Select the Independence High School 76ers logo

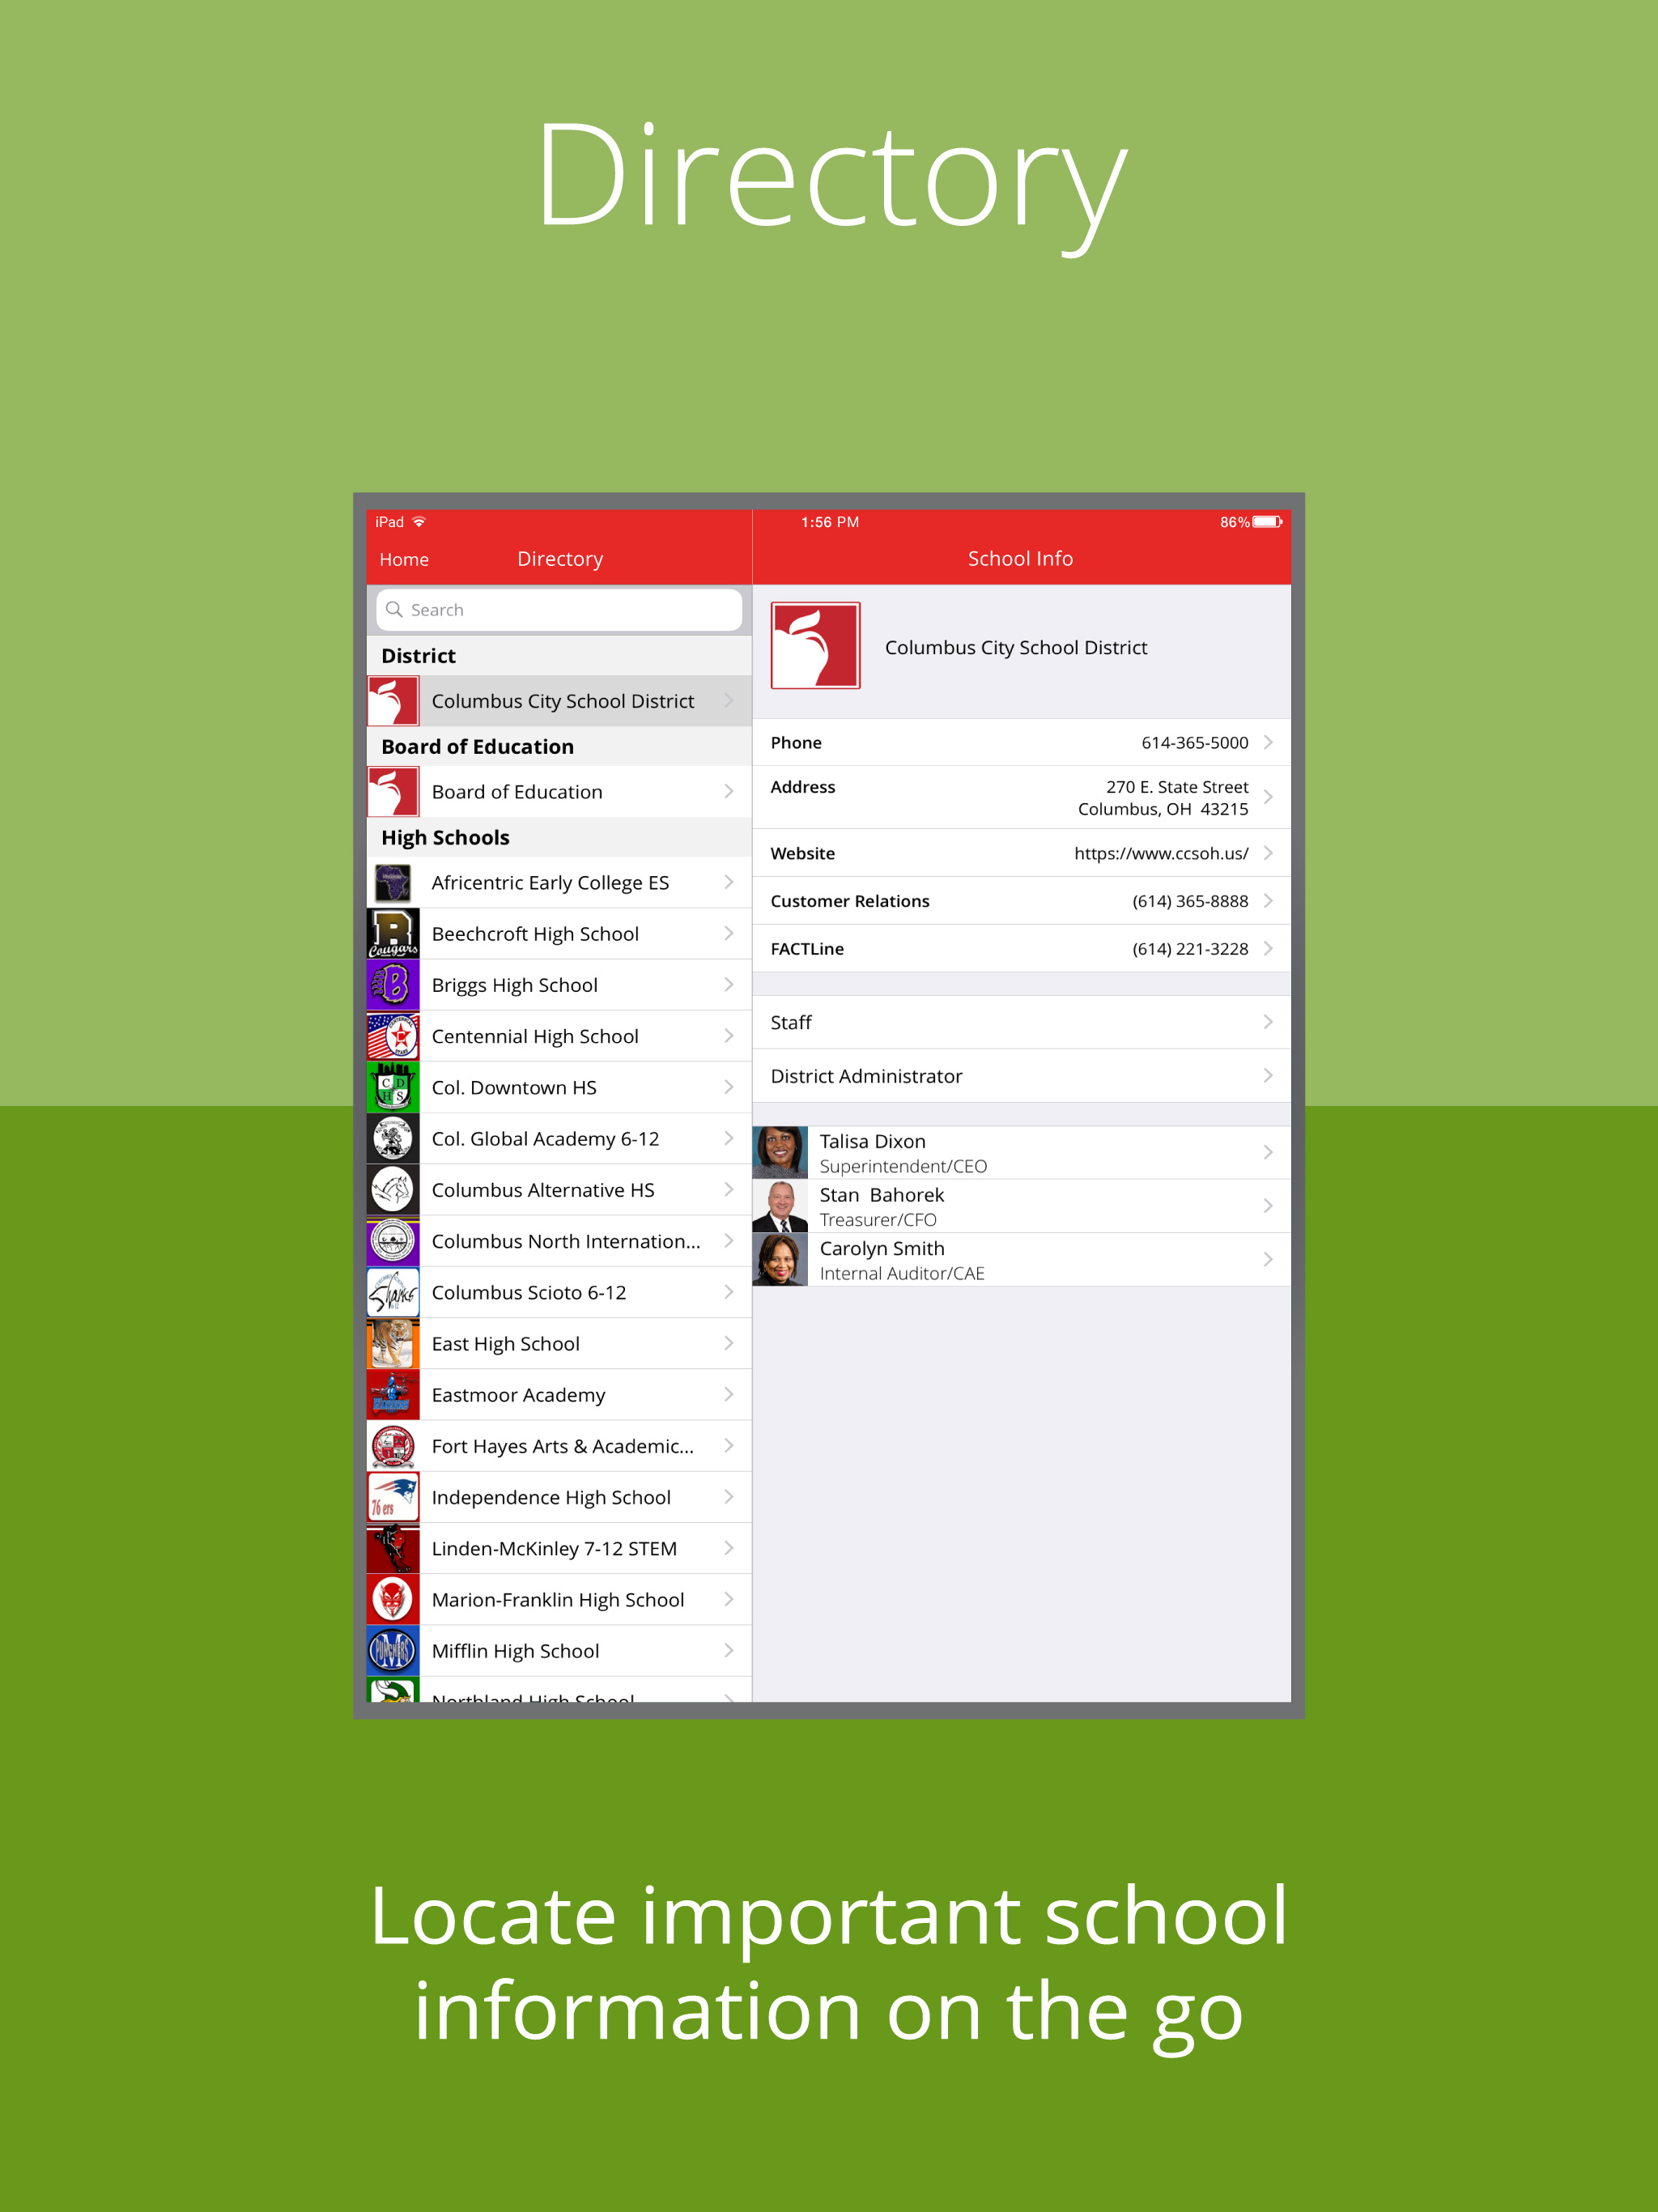click(393, 1497)
